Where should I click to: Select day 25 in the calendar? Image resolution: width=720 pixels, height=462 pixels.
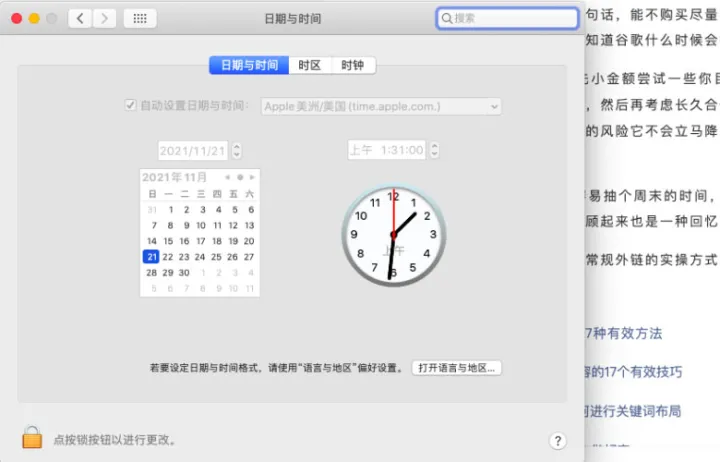coord(216,257)
